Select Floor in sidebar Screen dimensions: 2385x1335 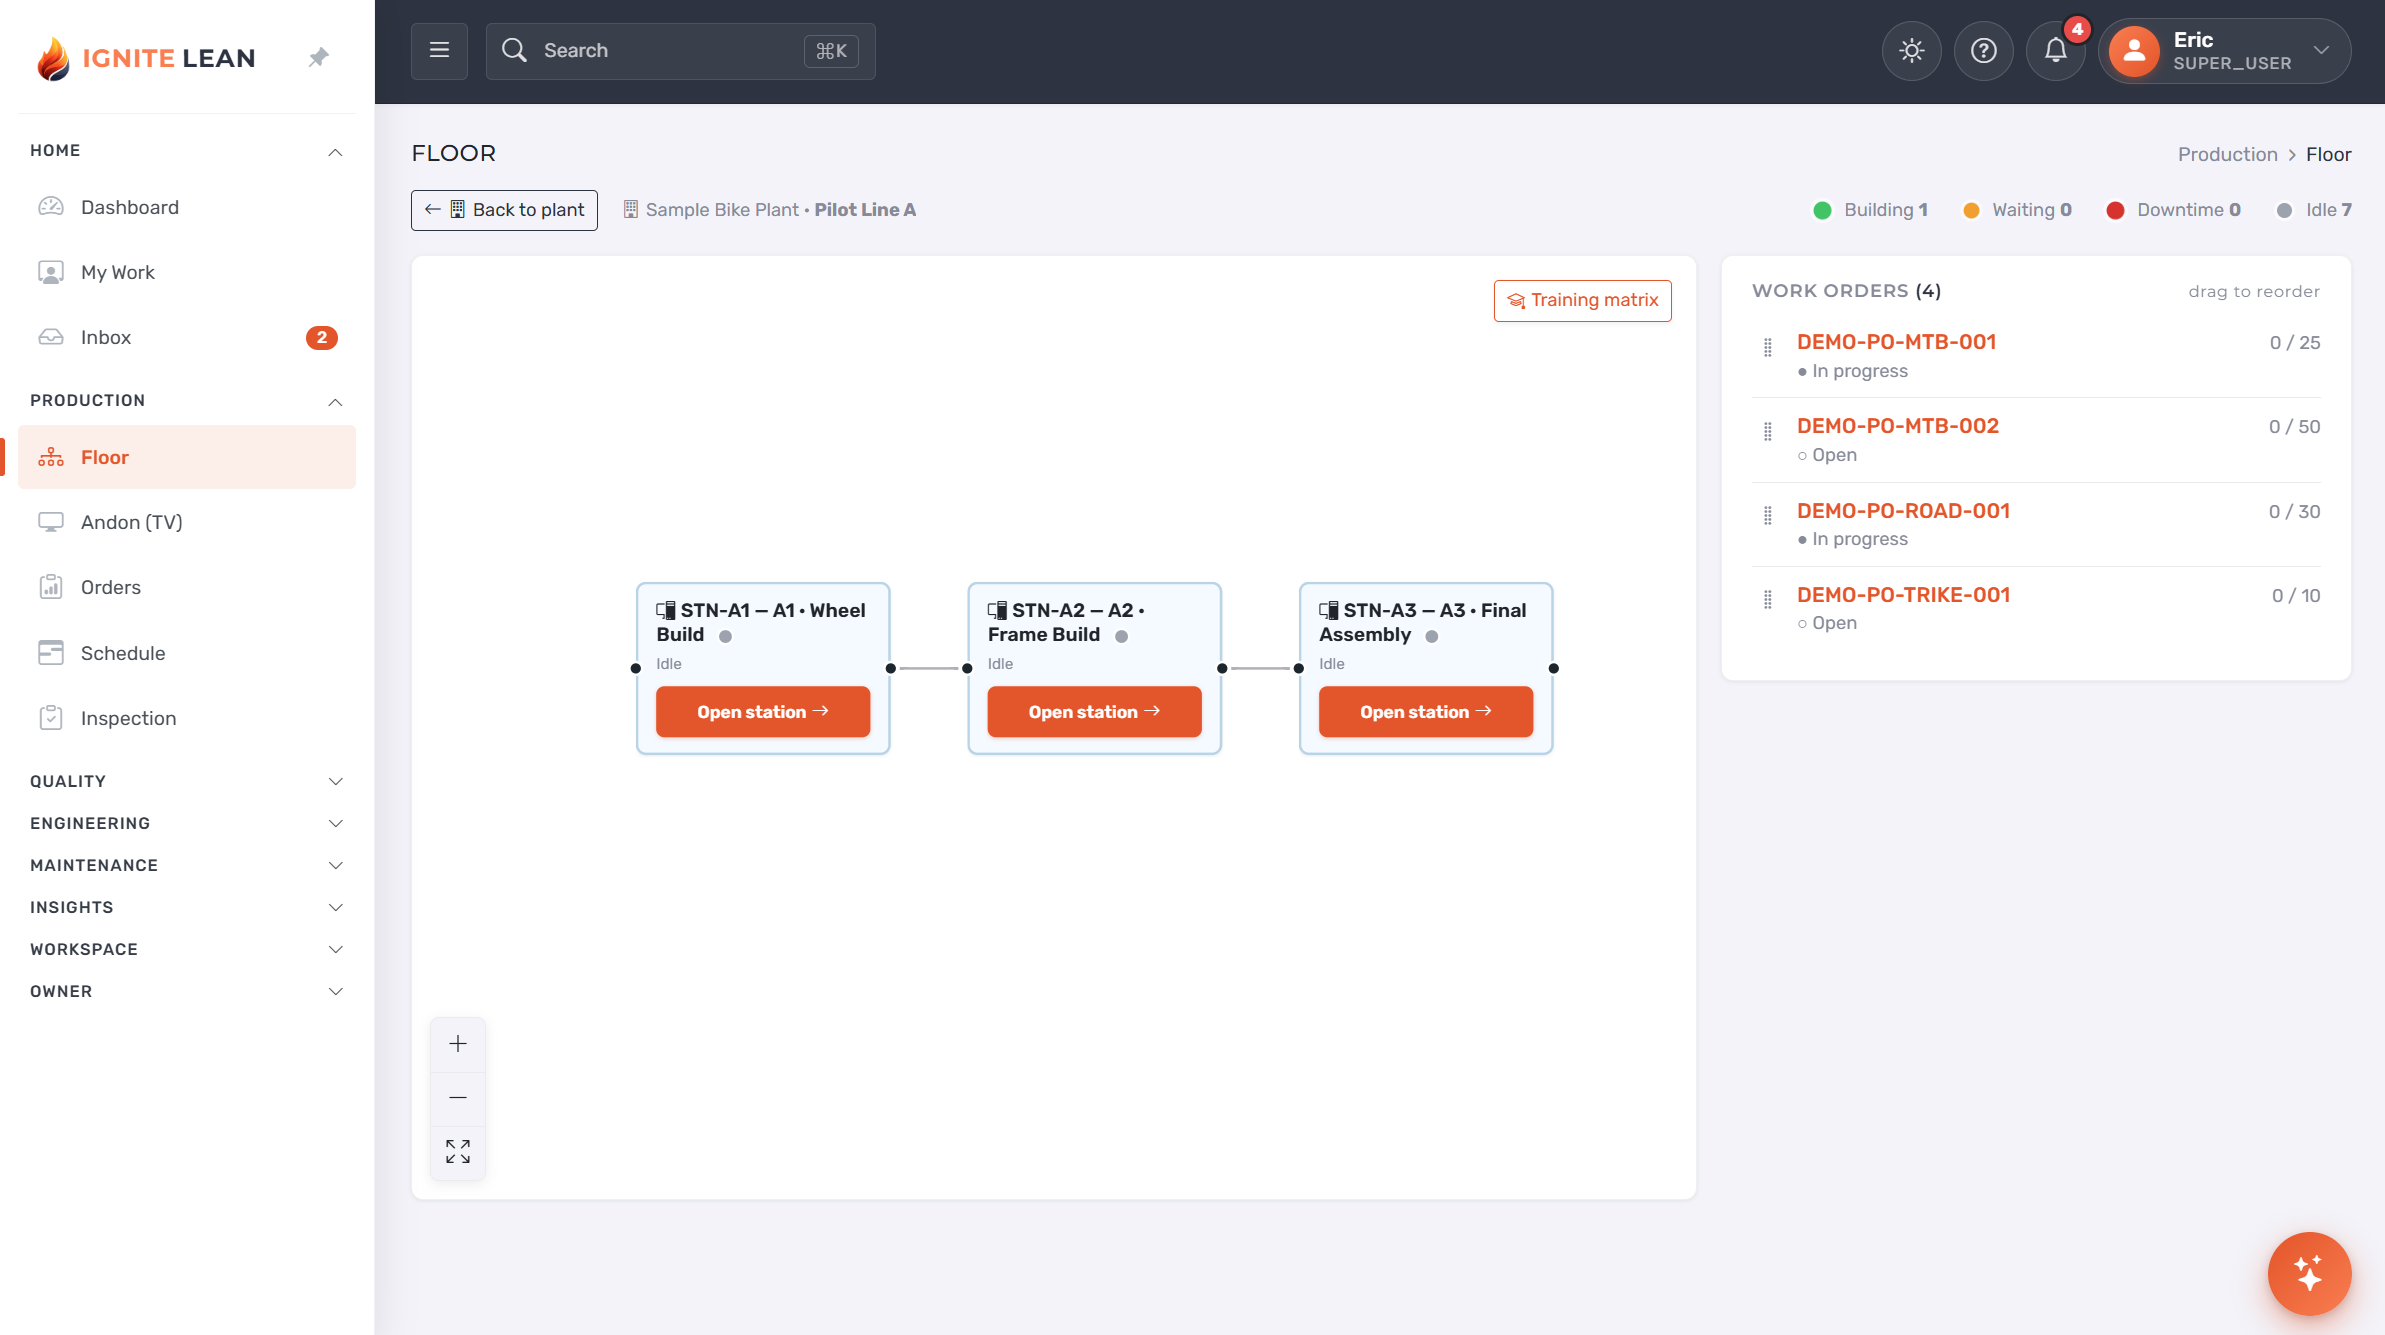[x=187, y=457]
